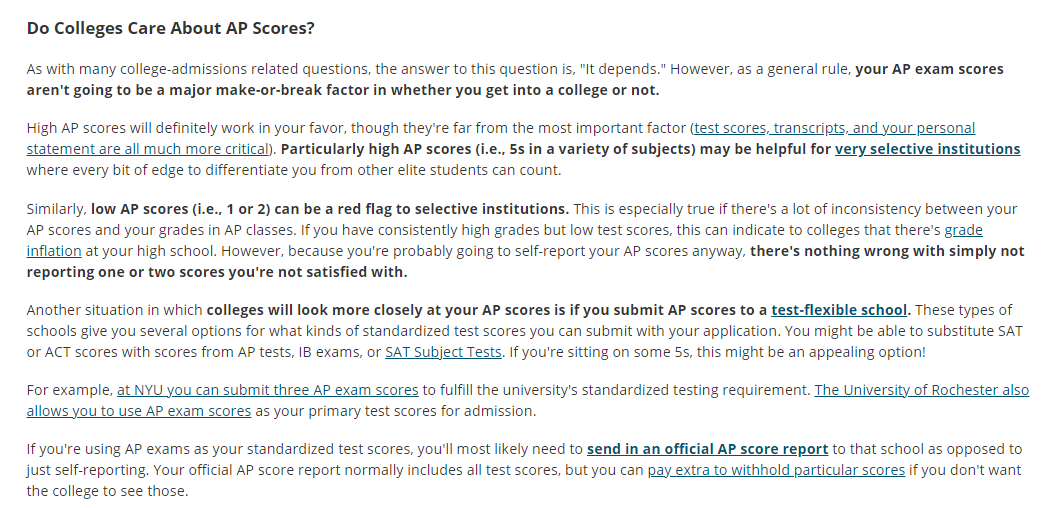This screenshot has width=1045, height=508.
Task: Open 'send in an official AP score report' link
Action: [x=707, y=449]
